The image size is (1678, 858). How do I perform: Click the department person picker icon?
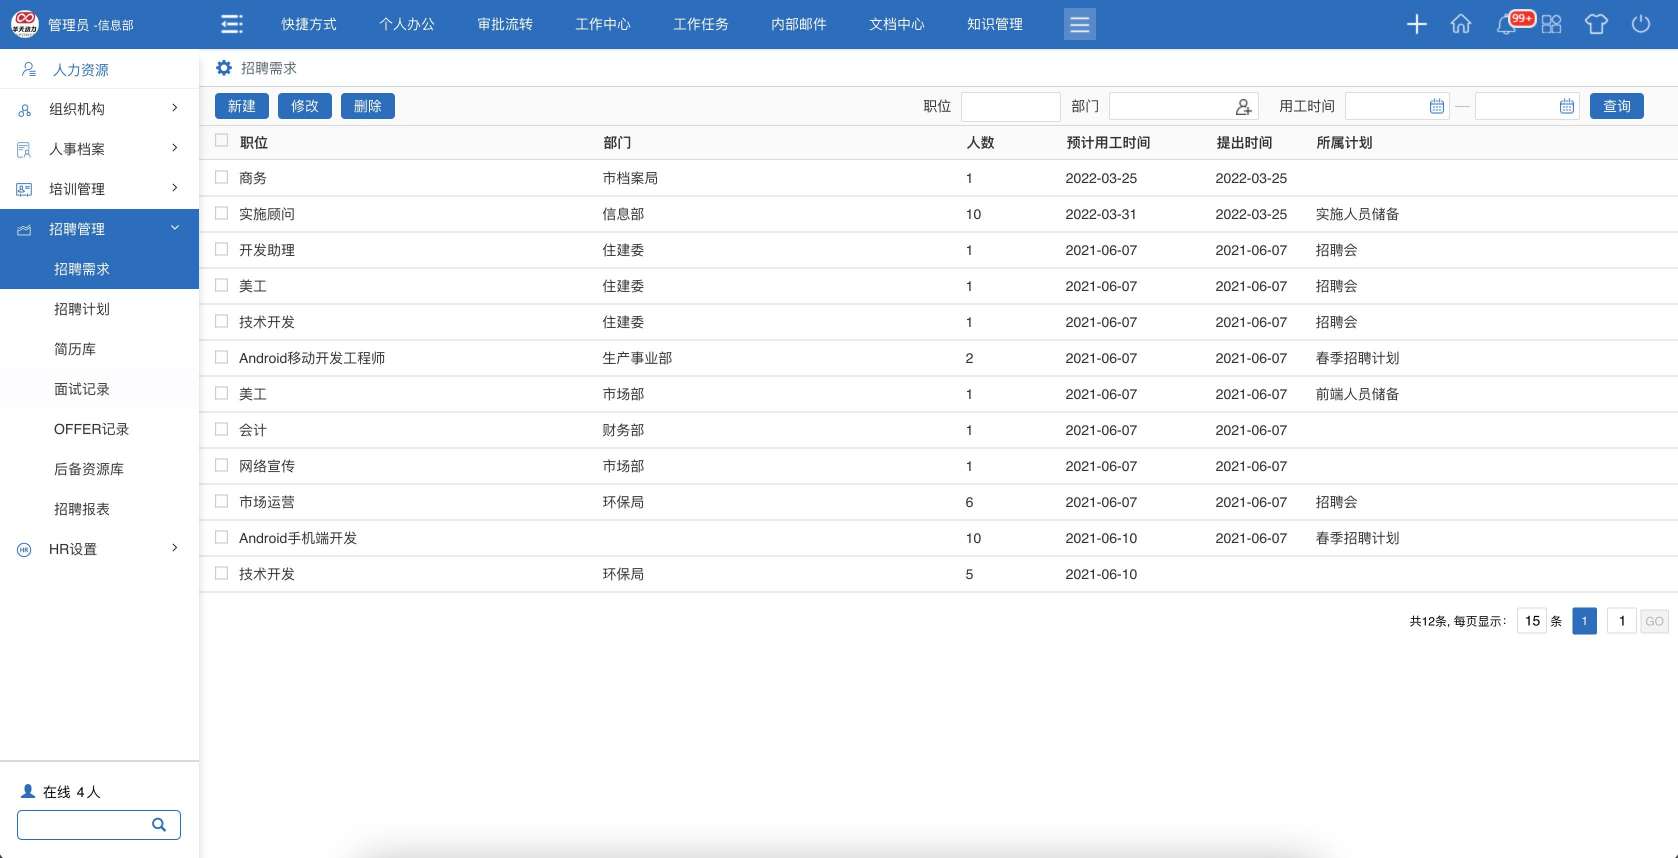coord(1243,106)
